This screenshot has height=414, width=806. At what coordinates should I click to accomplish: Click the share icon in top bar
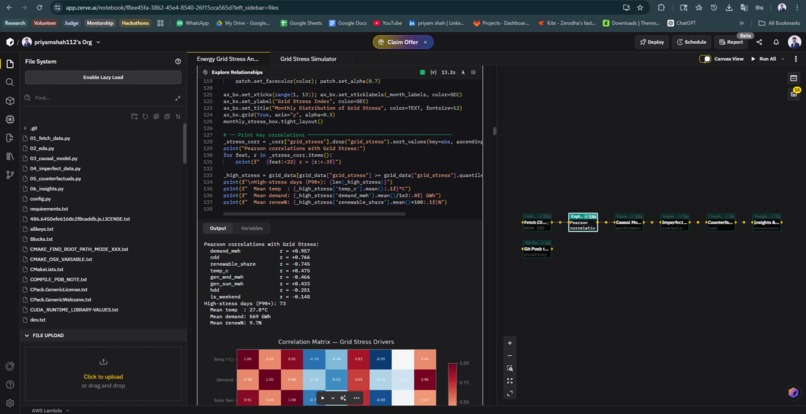(x=759, y=42)
